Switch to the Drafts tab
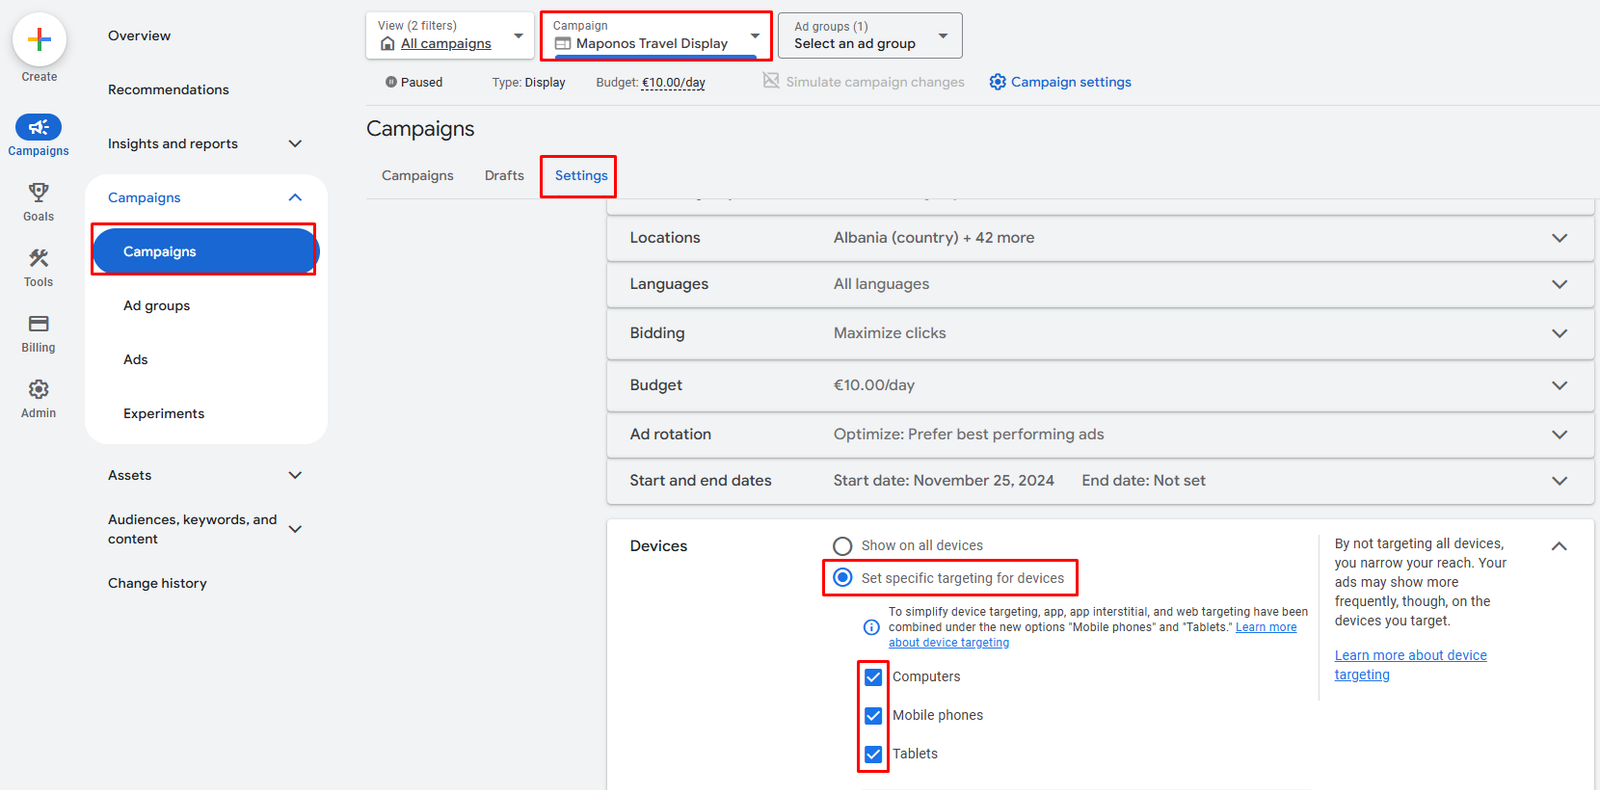 (x=504, y=176)
